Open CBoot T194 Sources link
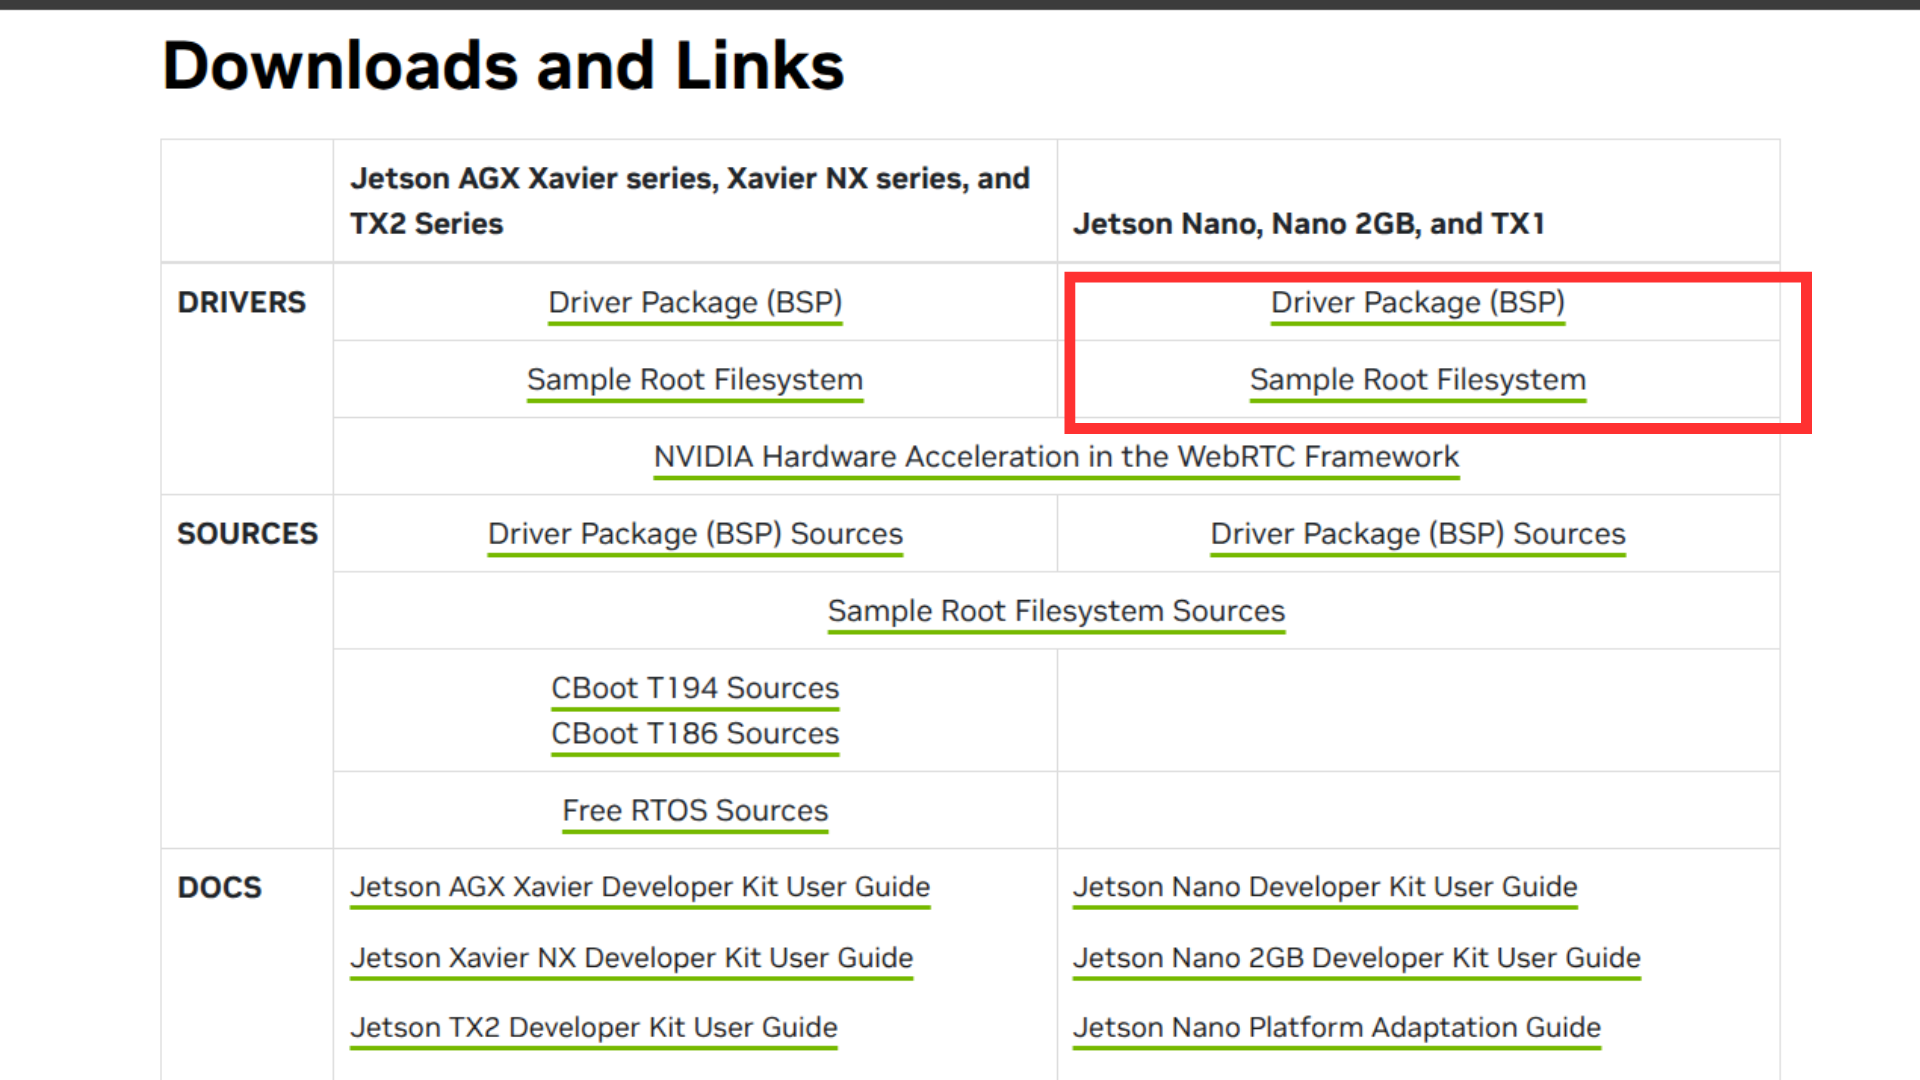 (x=695, y=688)
